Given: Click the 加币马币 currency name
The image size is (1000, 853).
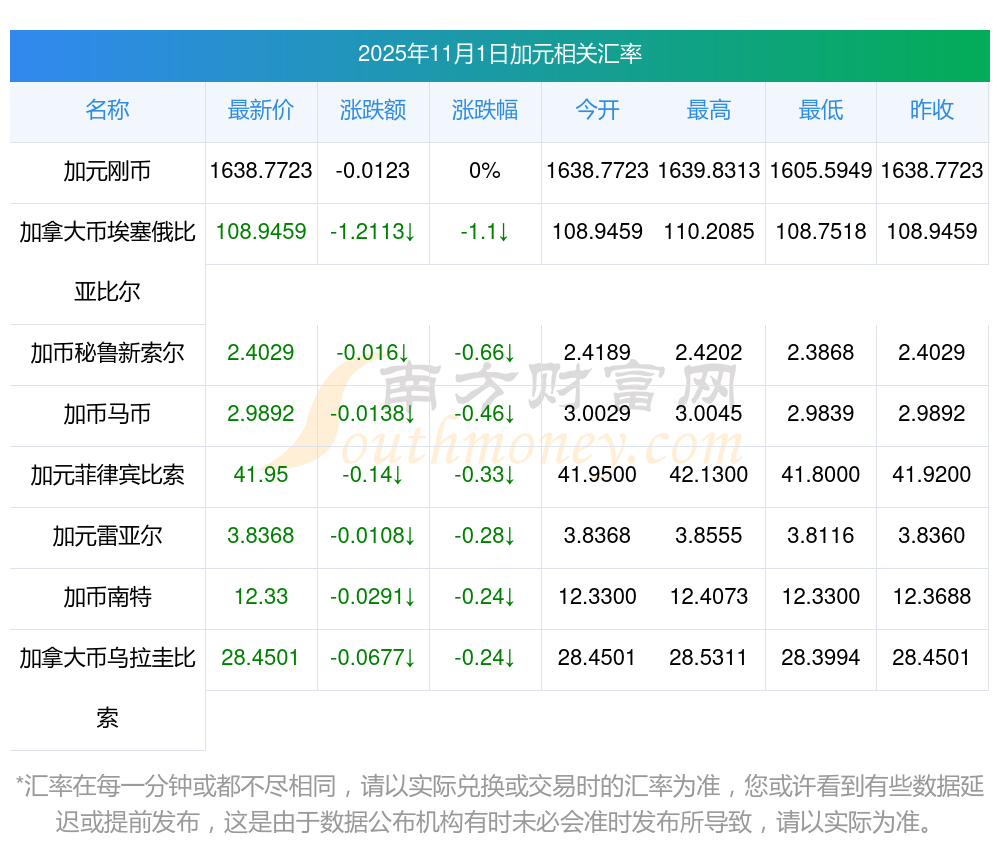Looking at the screenshot, I should coord(107,414).
